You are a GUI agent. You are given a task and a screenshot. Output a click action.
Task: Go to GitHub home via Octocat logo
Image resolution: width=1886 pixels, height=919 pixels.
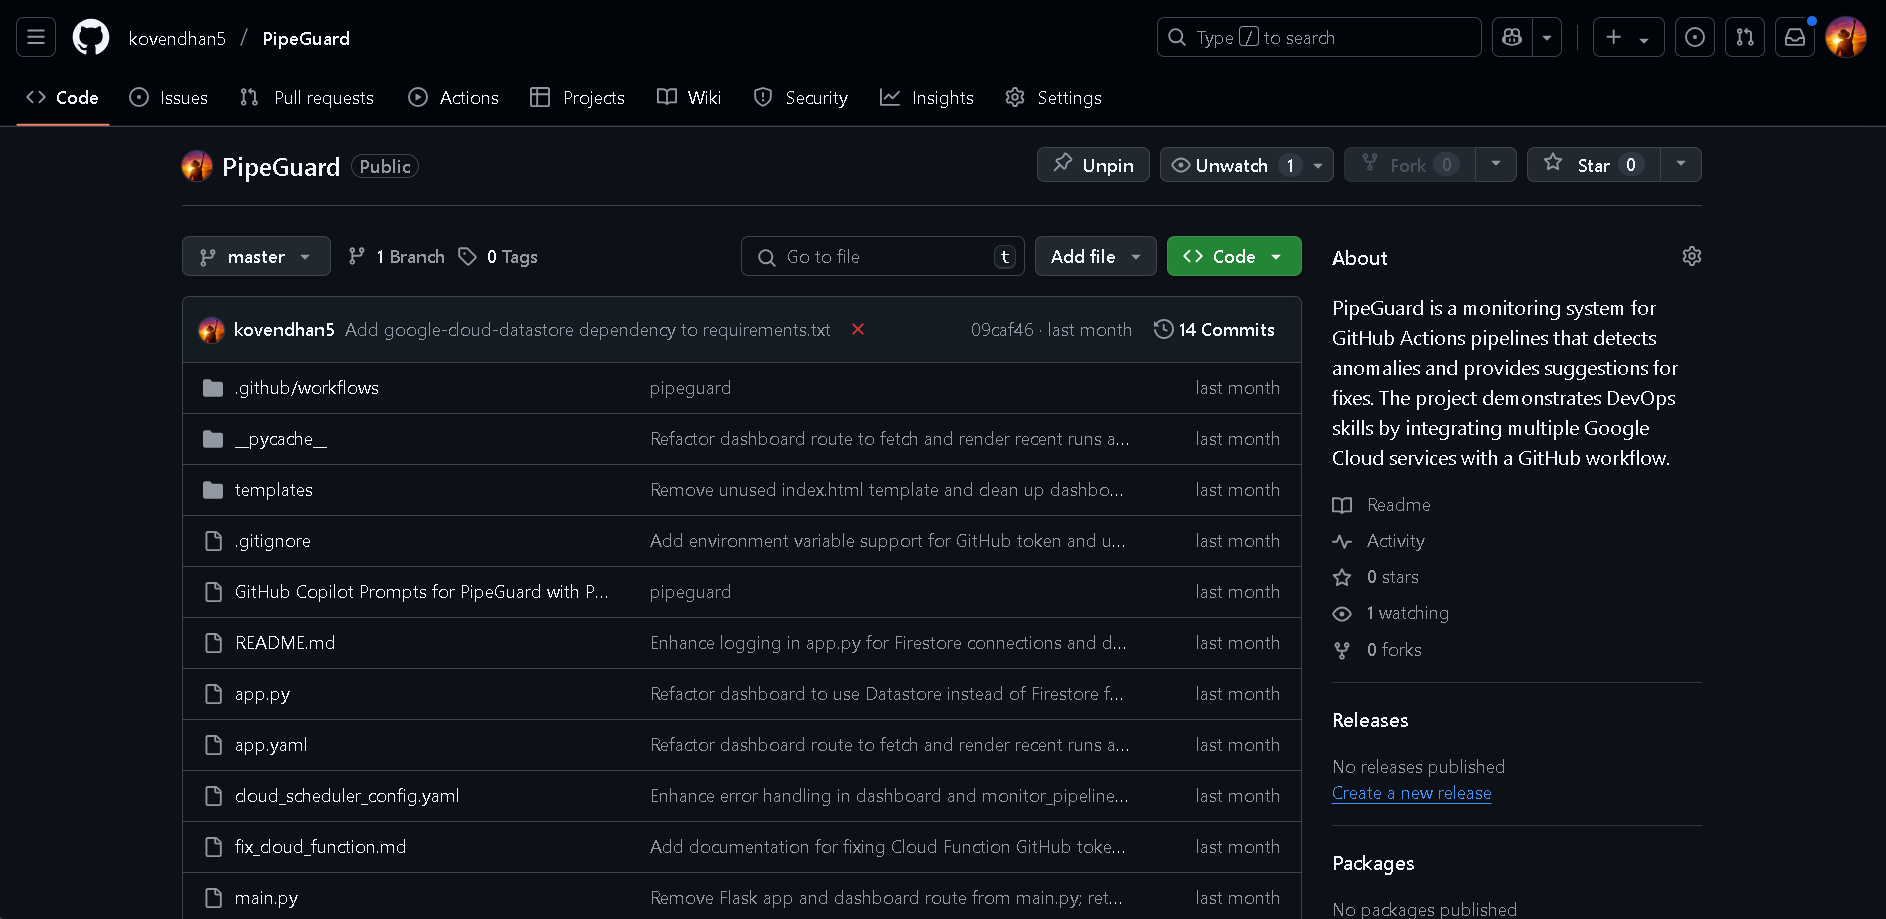[x=91, y=38]
